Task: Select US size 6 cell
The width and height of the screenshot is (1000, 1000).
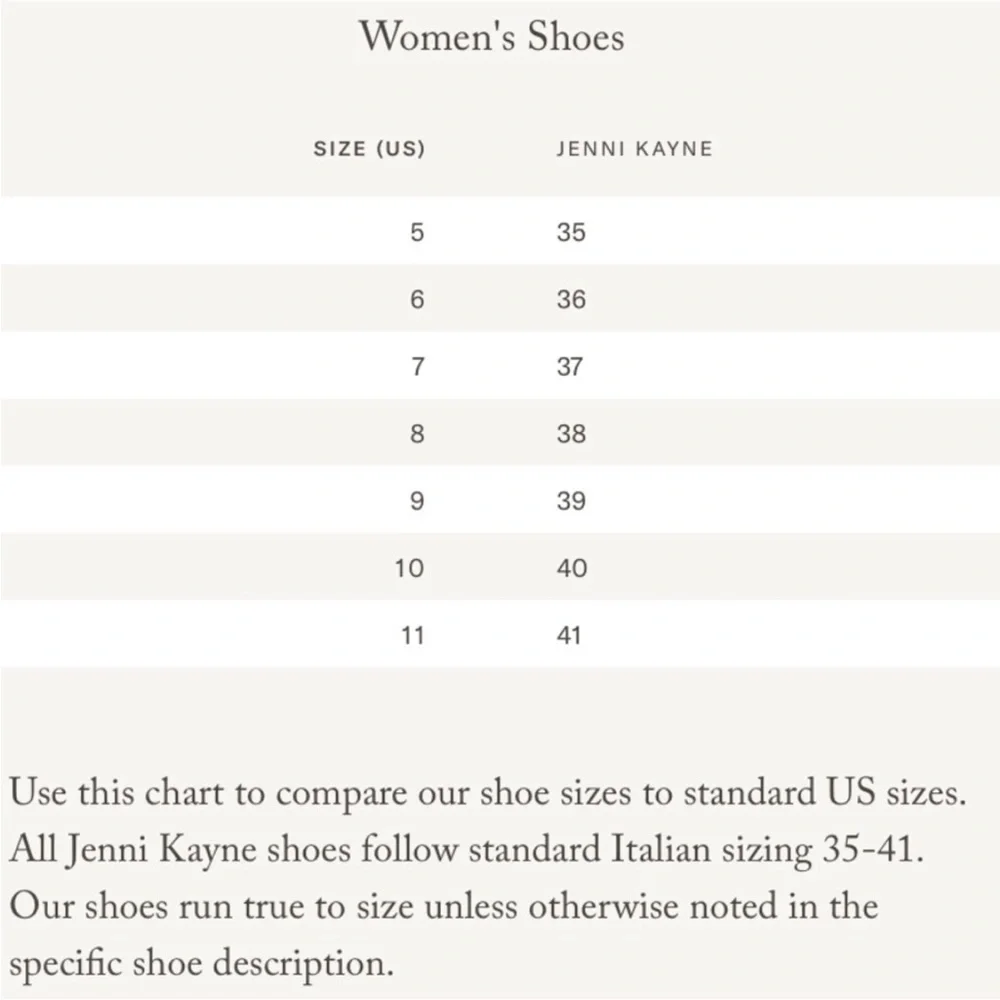Action: click(x=417, y=300)
